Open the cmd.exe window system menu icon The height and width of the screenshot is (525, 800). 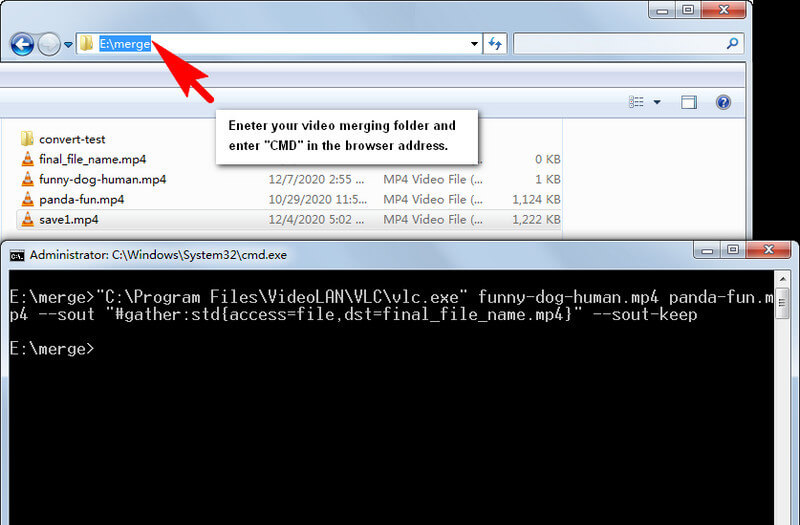coord(17,255)
